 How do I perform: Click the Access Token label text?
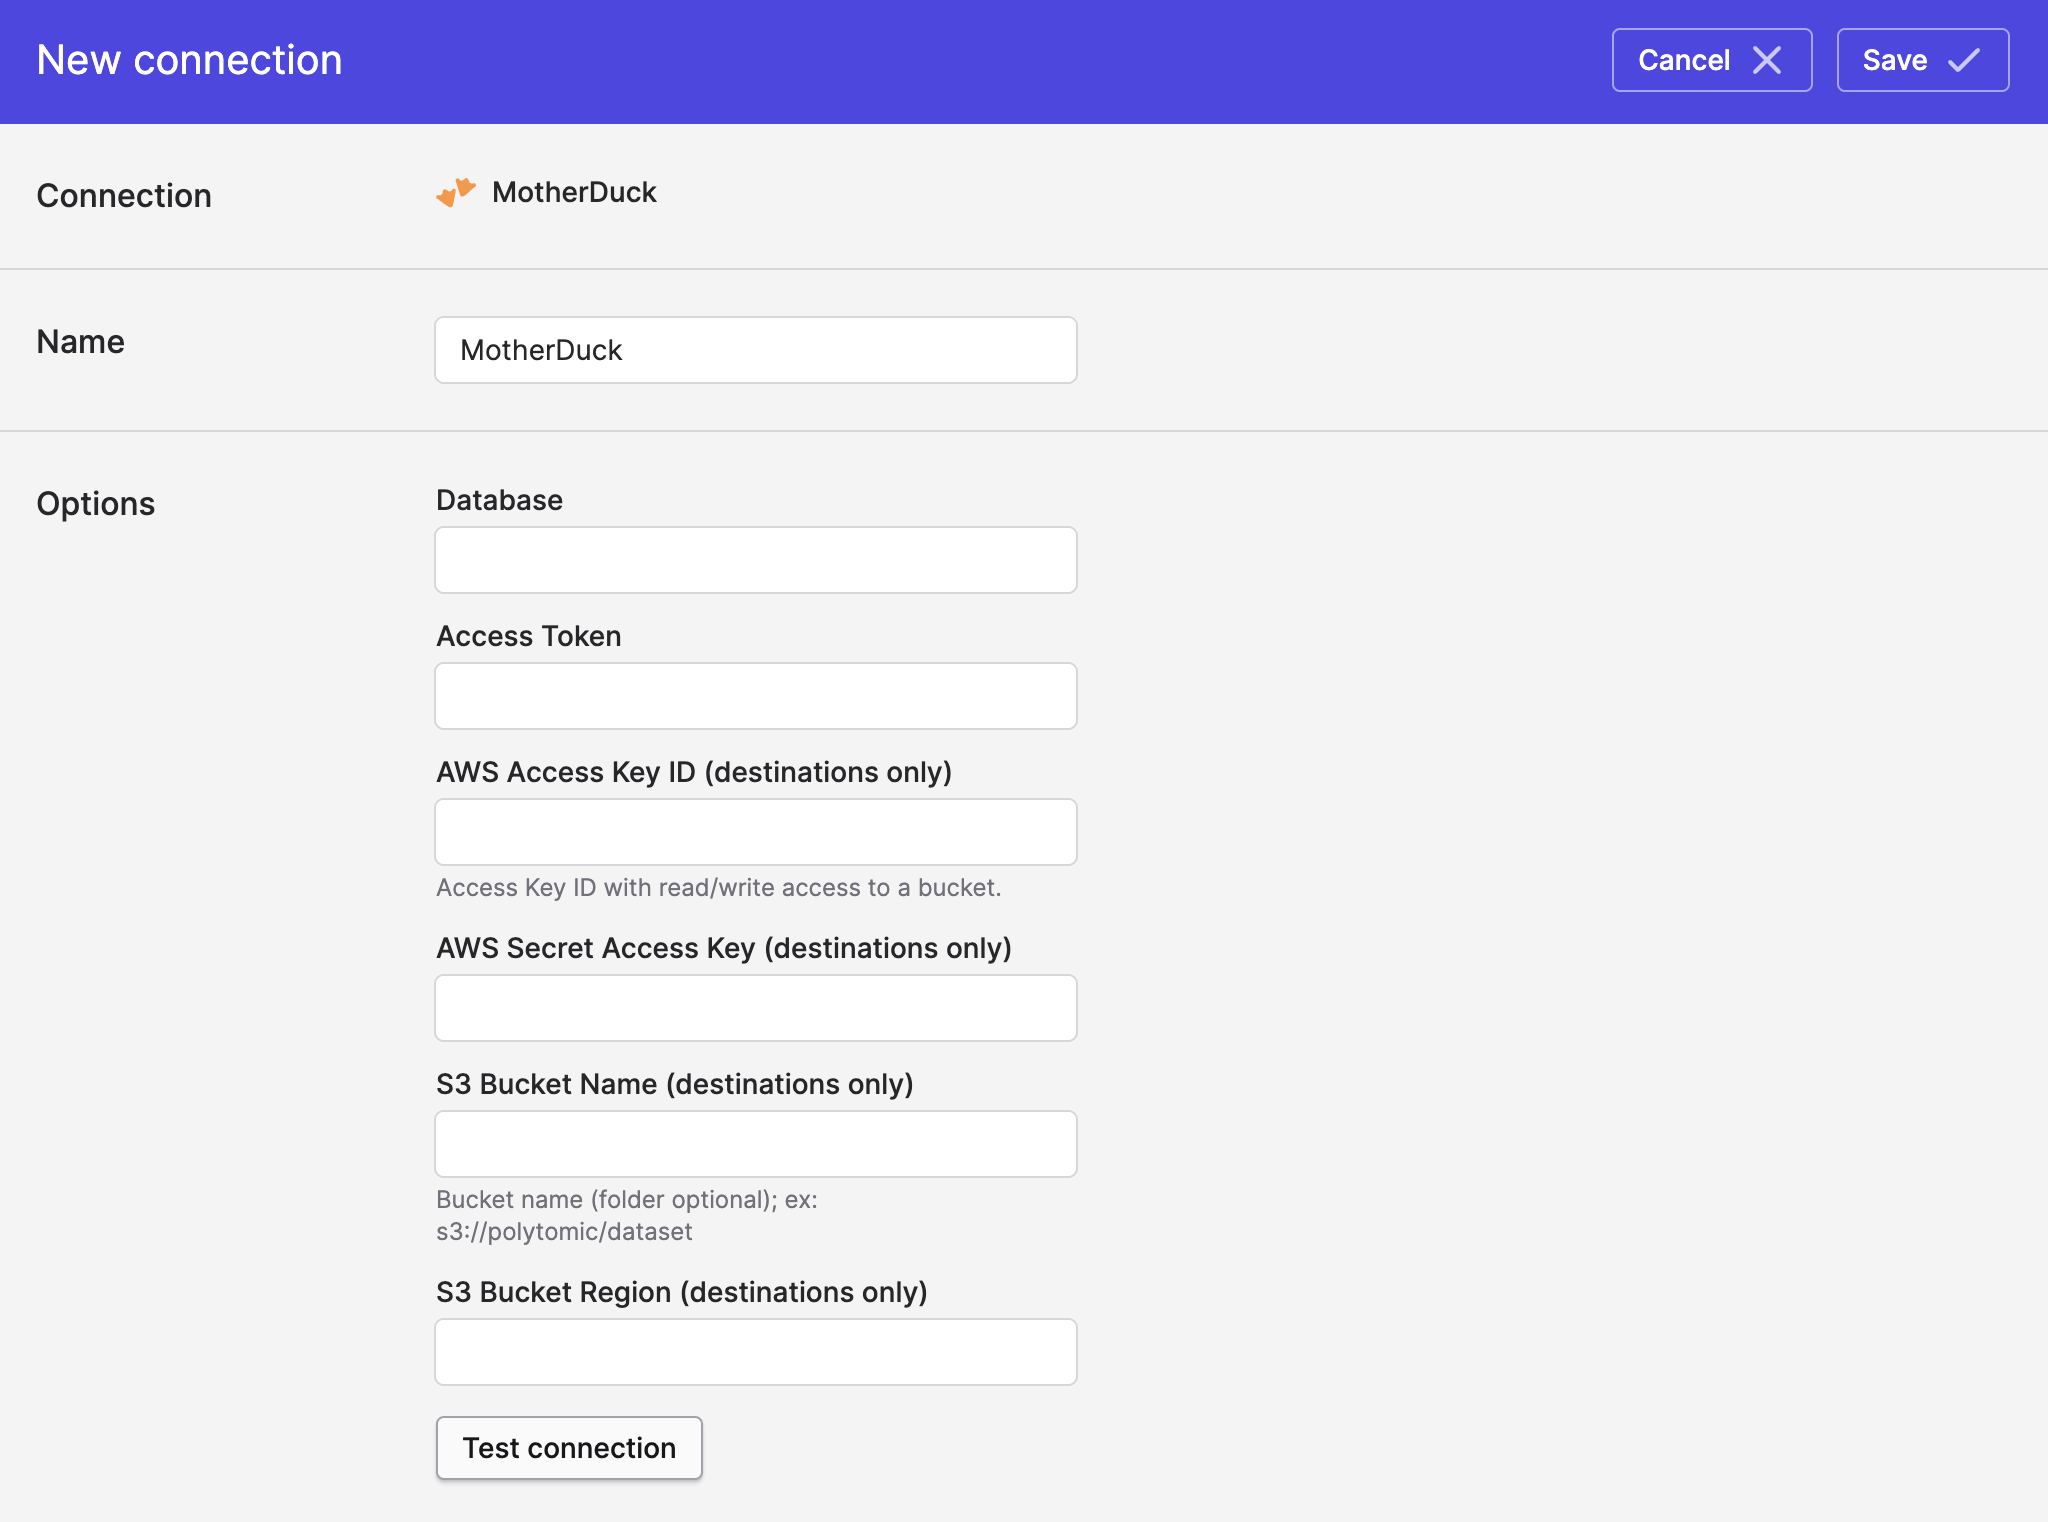click(x=528, y=636)
